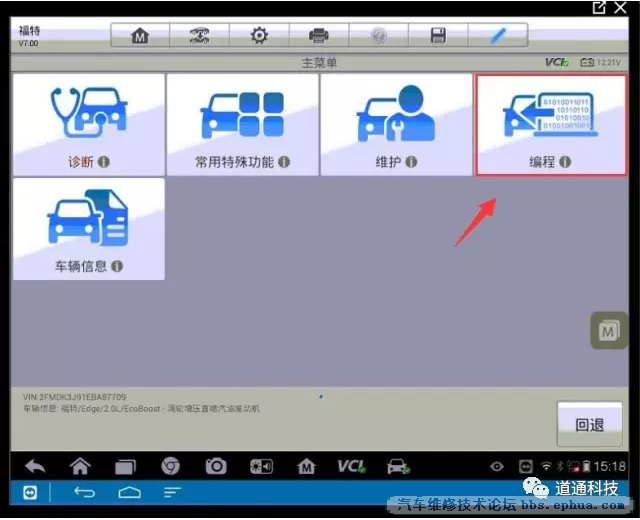The width and height of the screenshot is (640, 520).
Task: Click the save floppy-disk toolbar icon
Action: (x=438, y=36)
